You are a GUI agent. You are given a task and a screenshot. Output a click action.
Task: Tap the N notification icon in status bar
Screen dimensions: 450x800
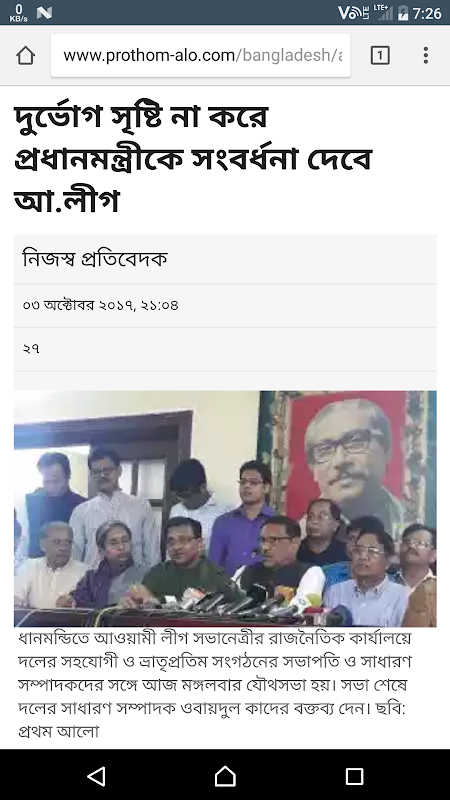click(x=44, y=12)
